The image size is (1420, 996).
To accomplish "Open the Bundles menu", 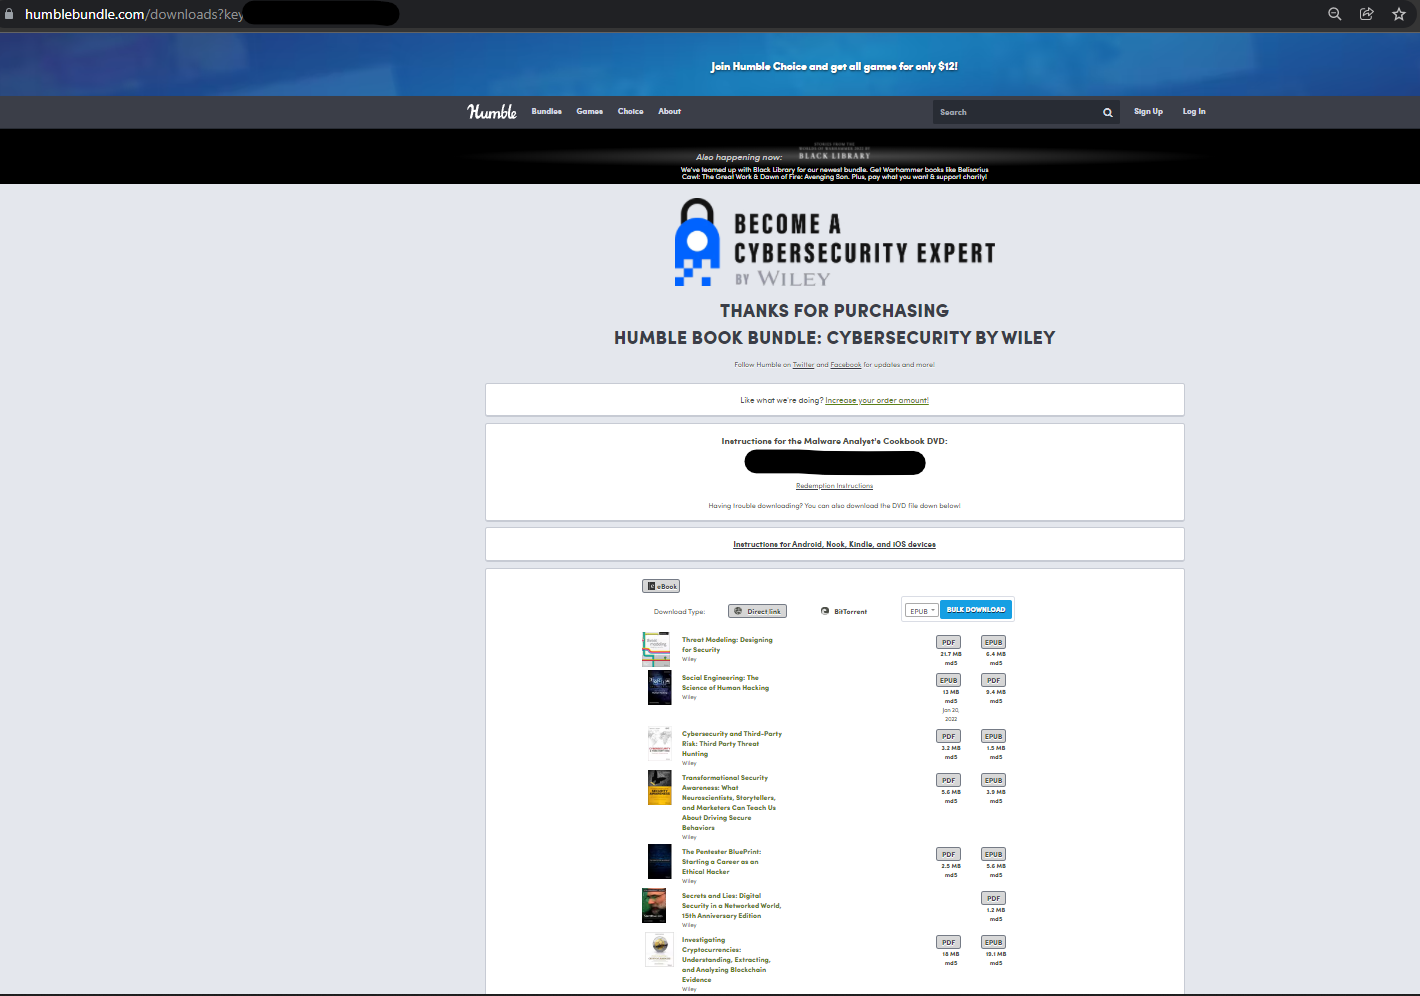I will click(546, 112).
